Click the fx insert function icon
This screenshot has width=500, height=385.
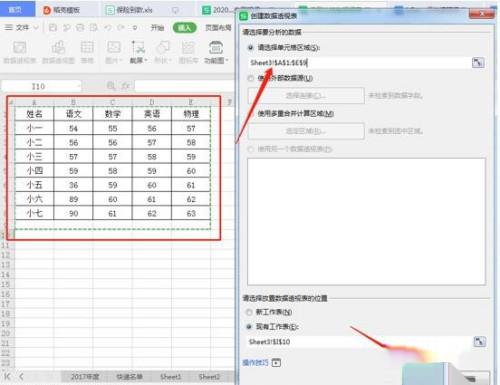[126, 86]
